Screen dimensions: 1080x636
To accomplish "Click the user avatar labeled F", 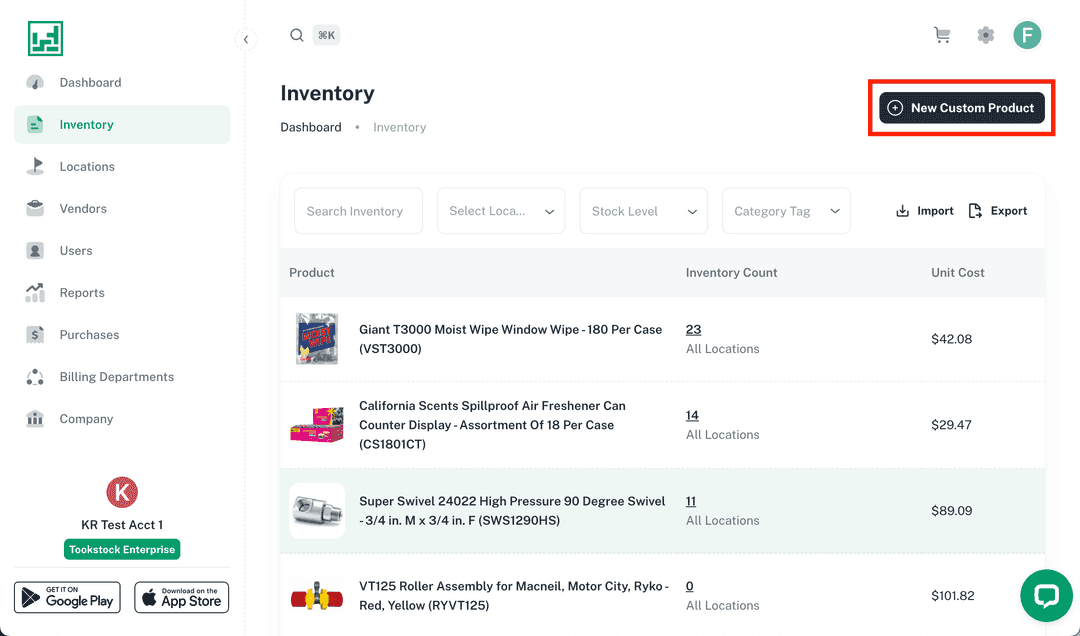I will point(1027,35).
